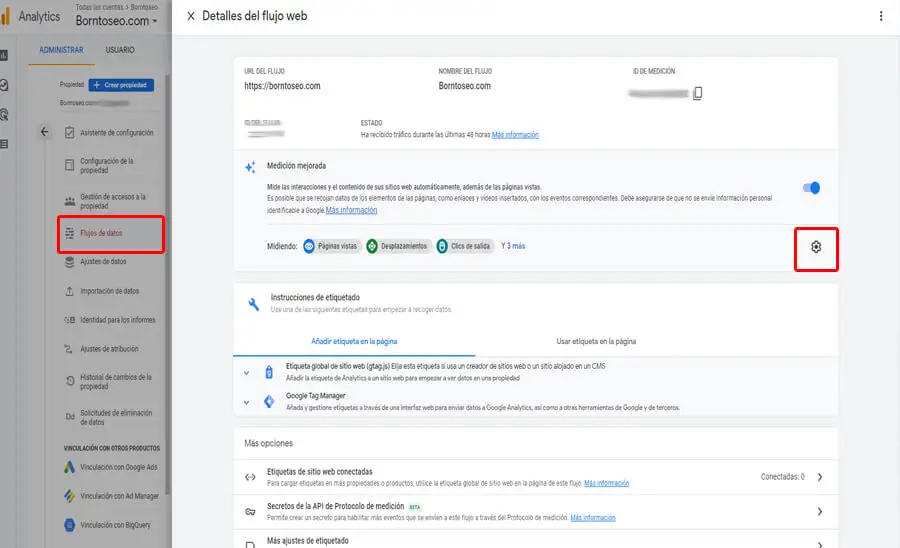This screenshot has height=548, width=900.
Task: Select the ADMINISTRAR tab
Action: click(x=61, y=50)
